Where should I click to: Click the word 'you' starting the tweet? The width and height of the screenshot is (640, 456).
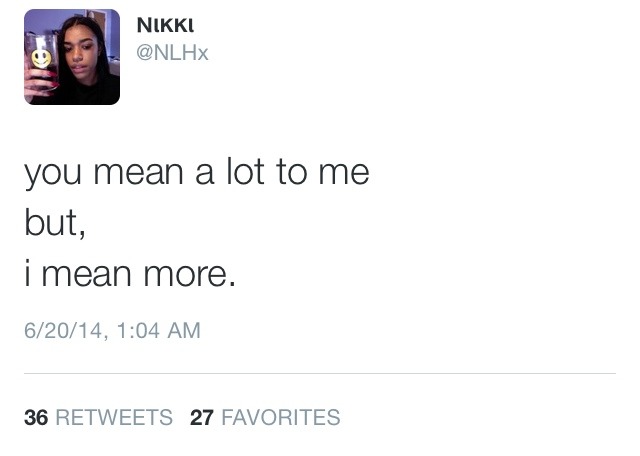click(52, 175)
